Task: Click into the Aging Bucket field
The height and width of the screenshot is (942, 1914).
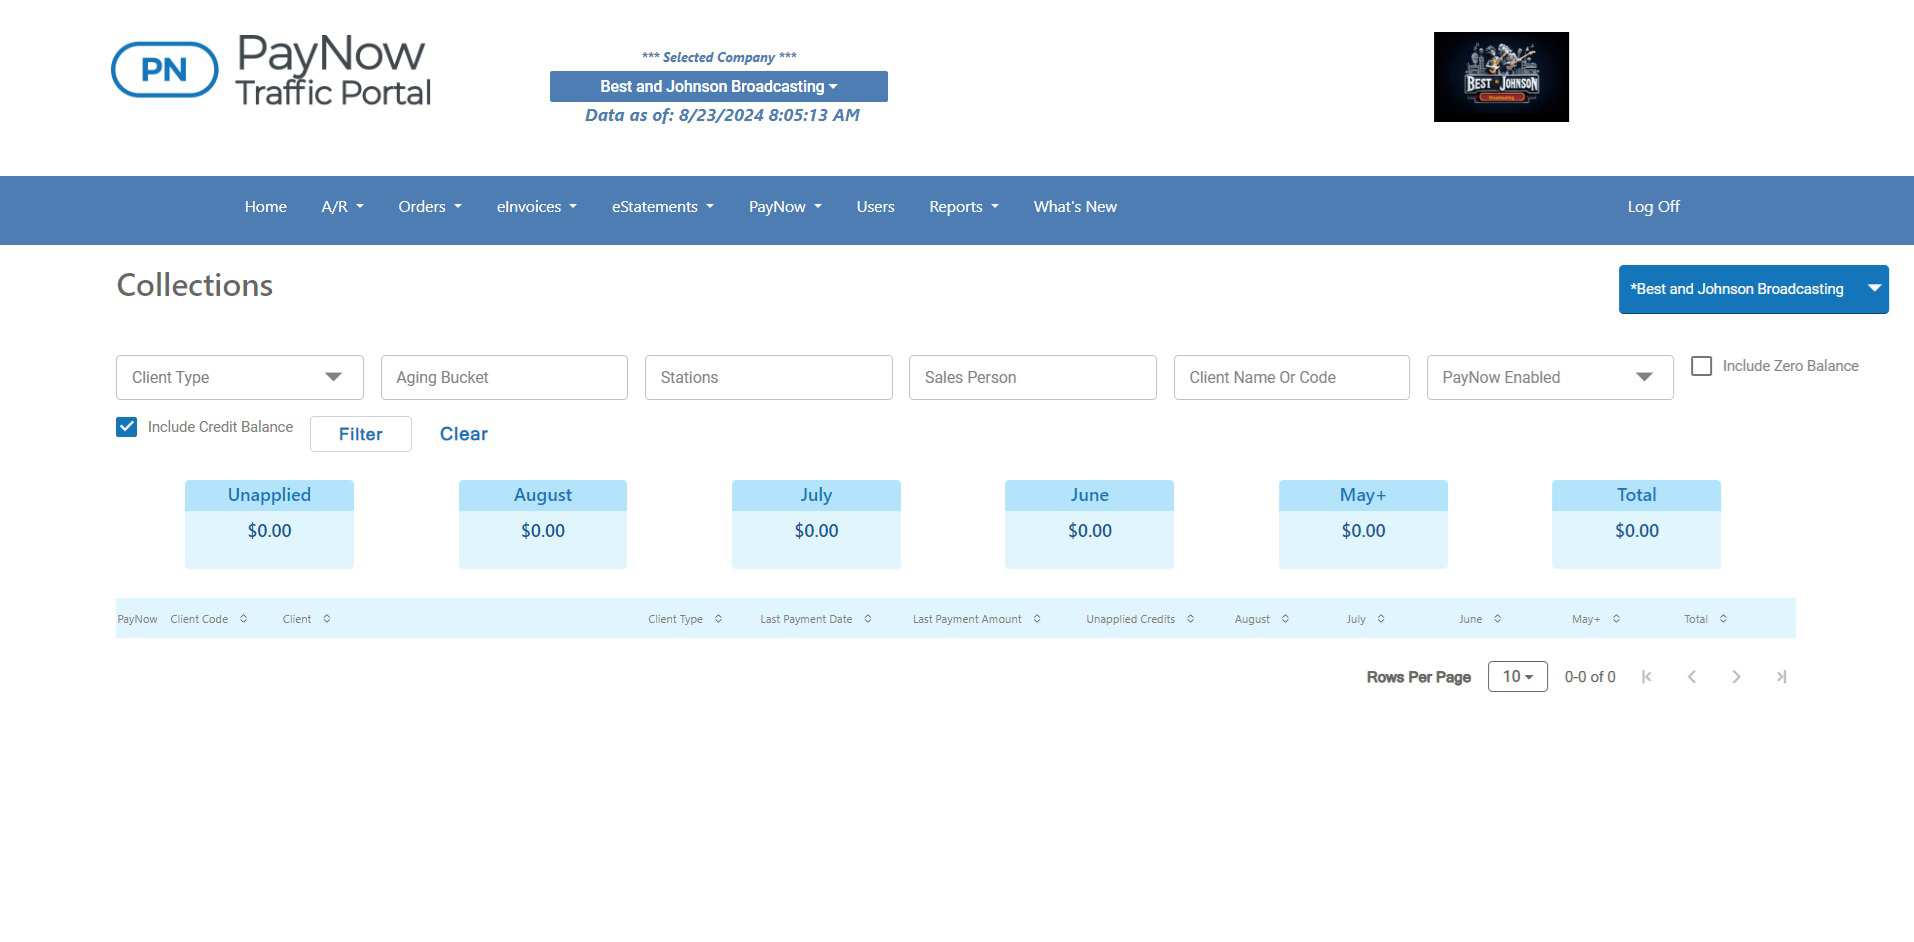Action: [x=504, y=377]
